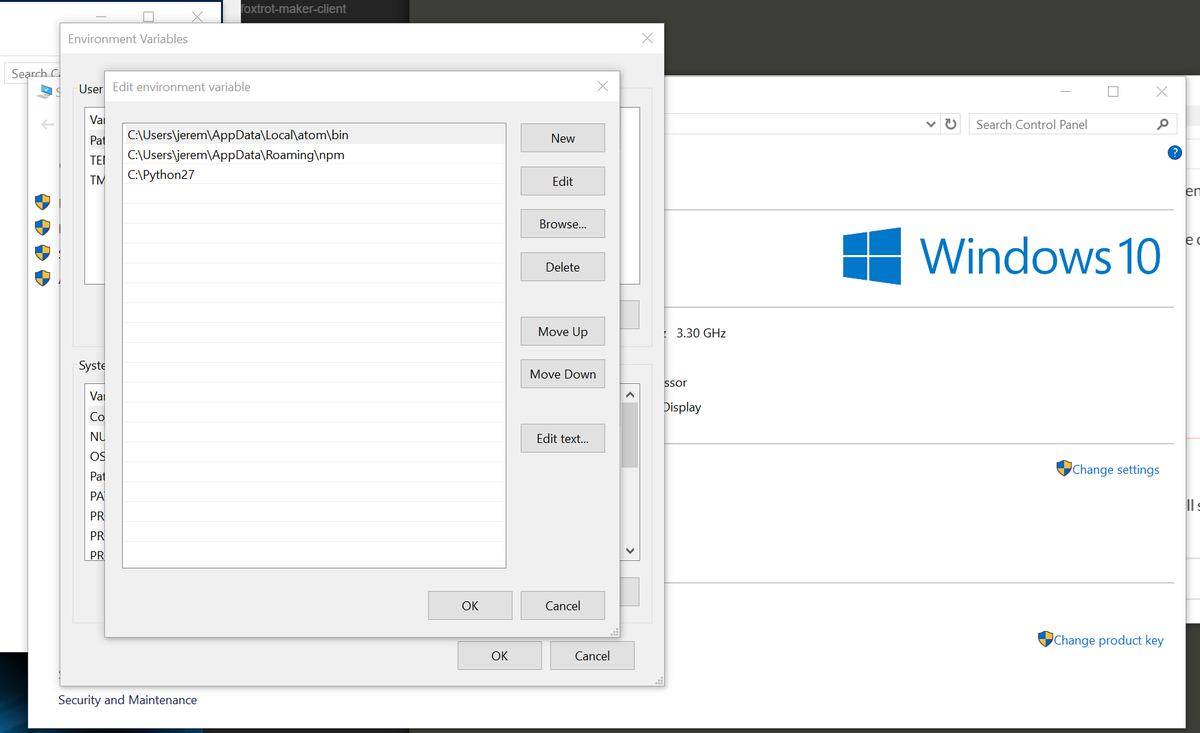Click the last shield icon in left sidebar
Image resolution: width=1200 pixels, height=733 pixels.
click(x=42, y=278)
